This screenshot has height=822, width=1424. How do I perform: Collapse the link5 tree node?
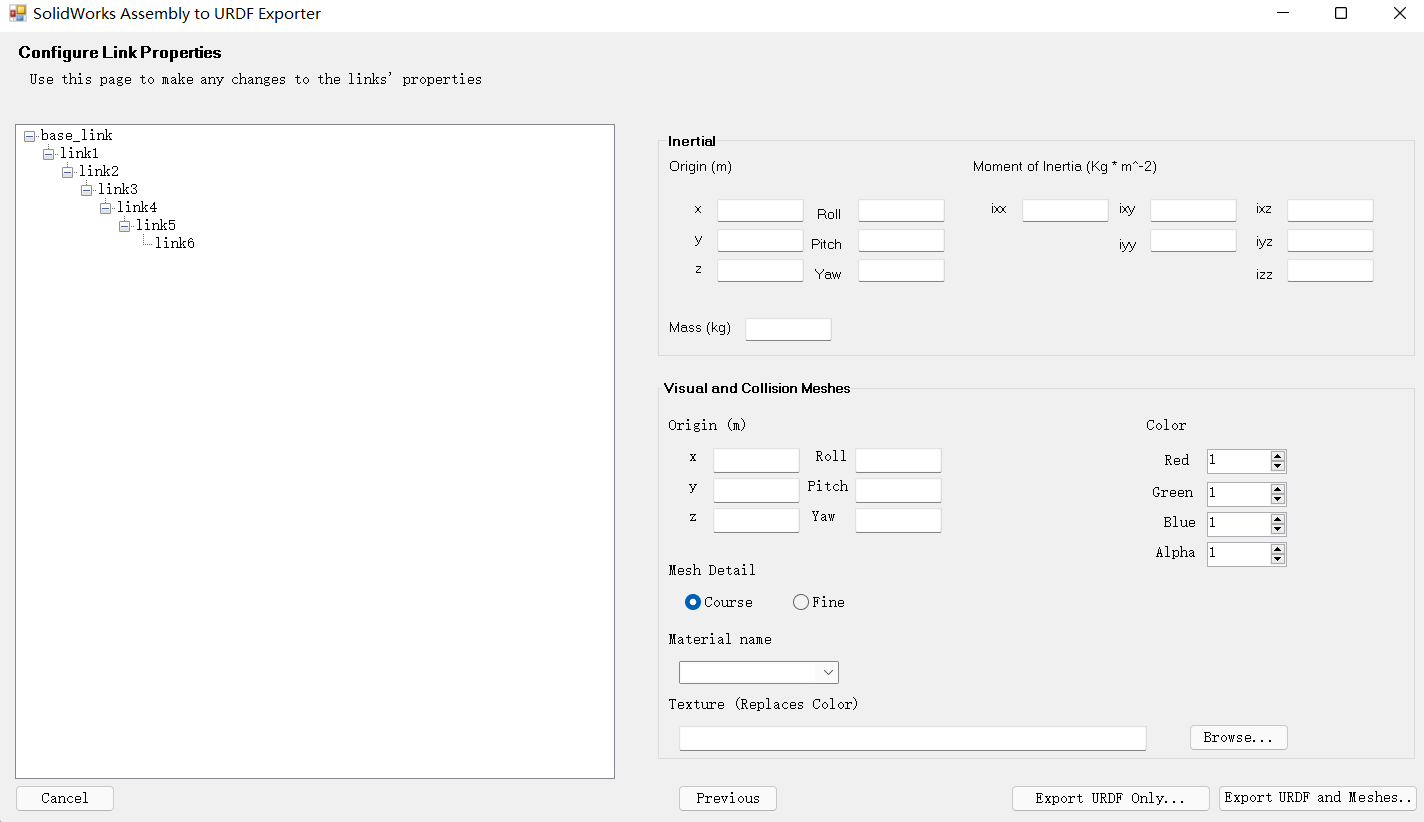[x=125, y=226]
